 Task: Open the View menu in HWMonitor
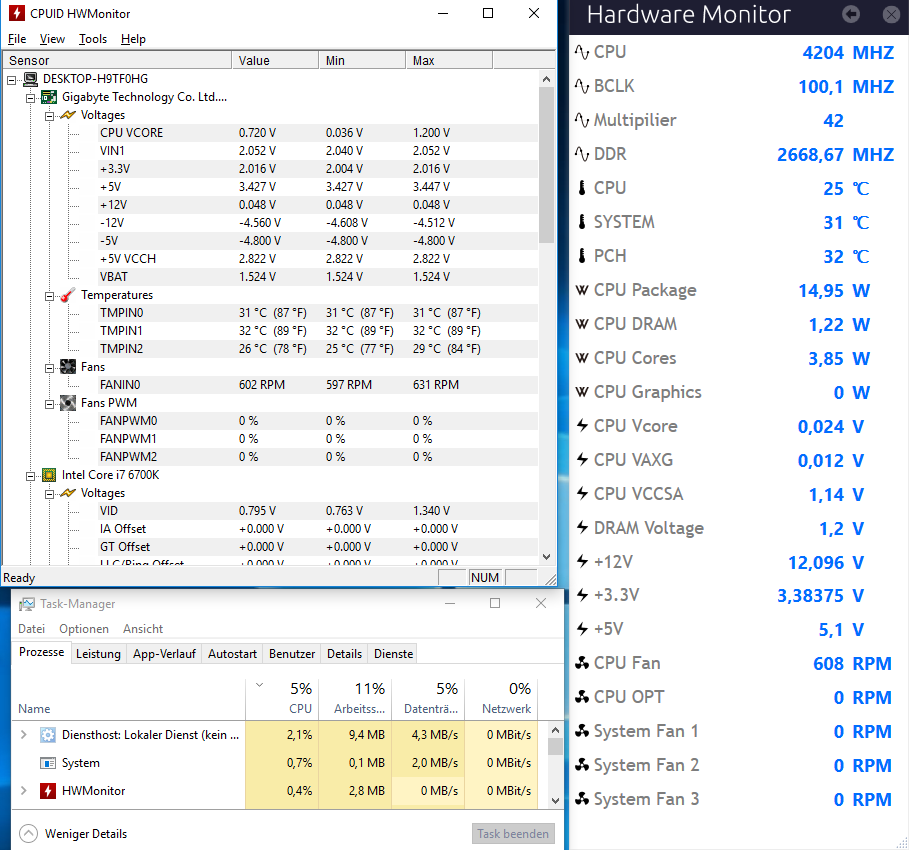pos(52,39)
